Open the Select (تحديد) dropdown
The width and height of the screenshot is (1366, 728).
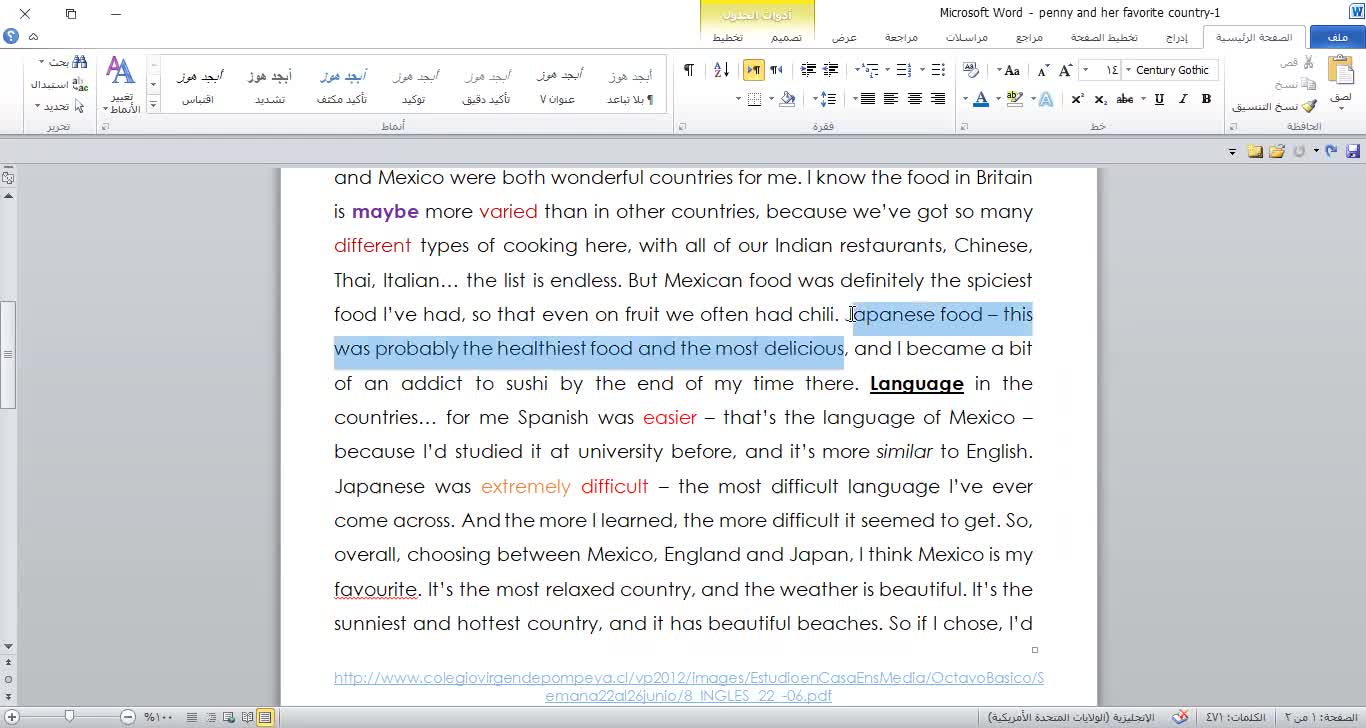coord(60,106)
